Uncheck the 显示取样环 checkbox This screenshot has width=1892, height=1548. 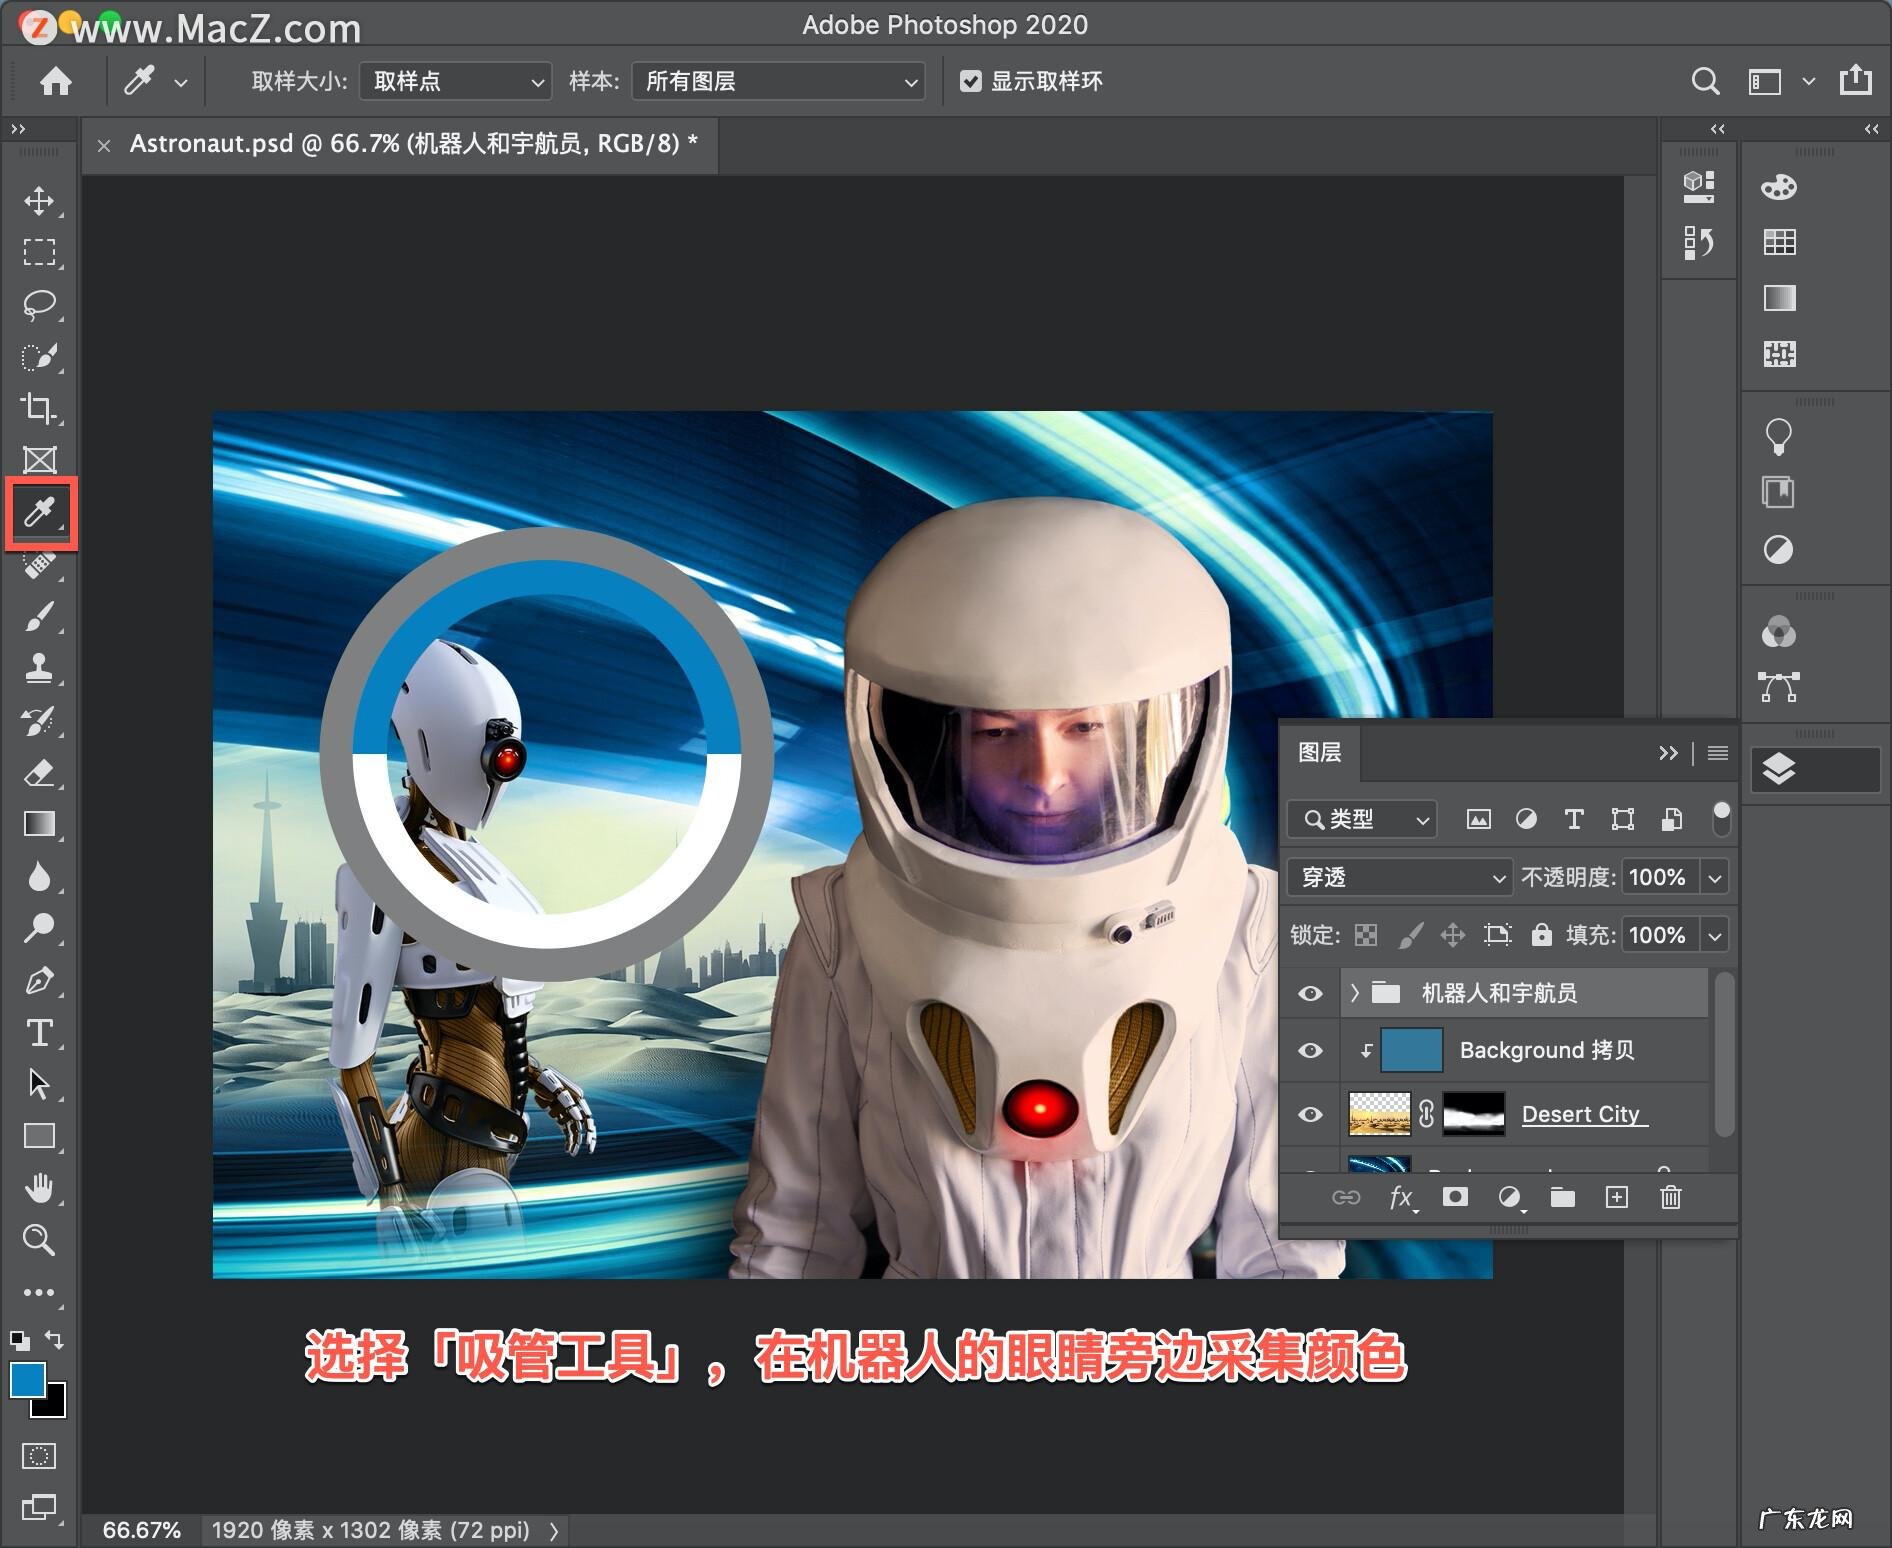click(970, 81)
